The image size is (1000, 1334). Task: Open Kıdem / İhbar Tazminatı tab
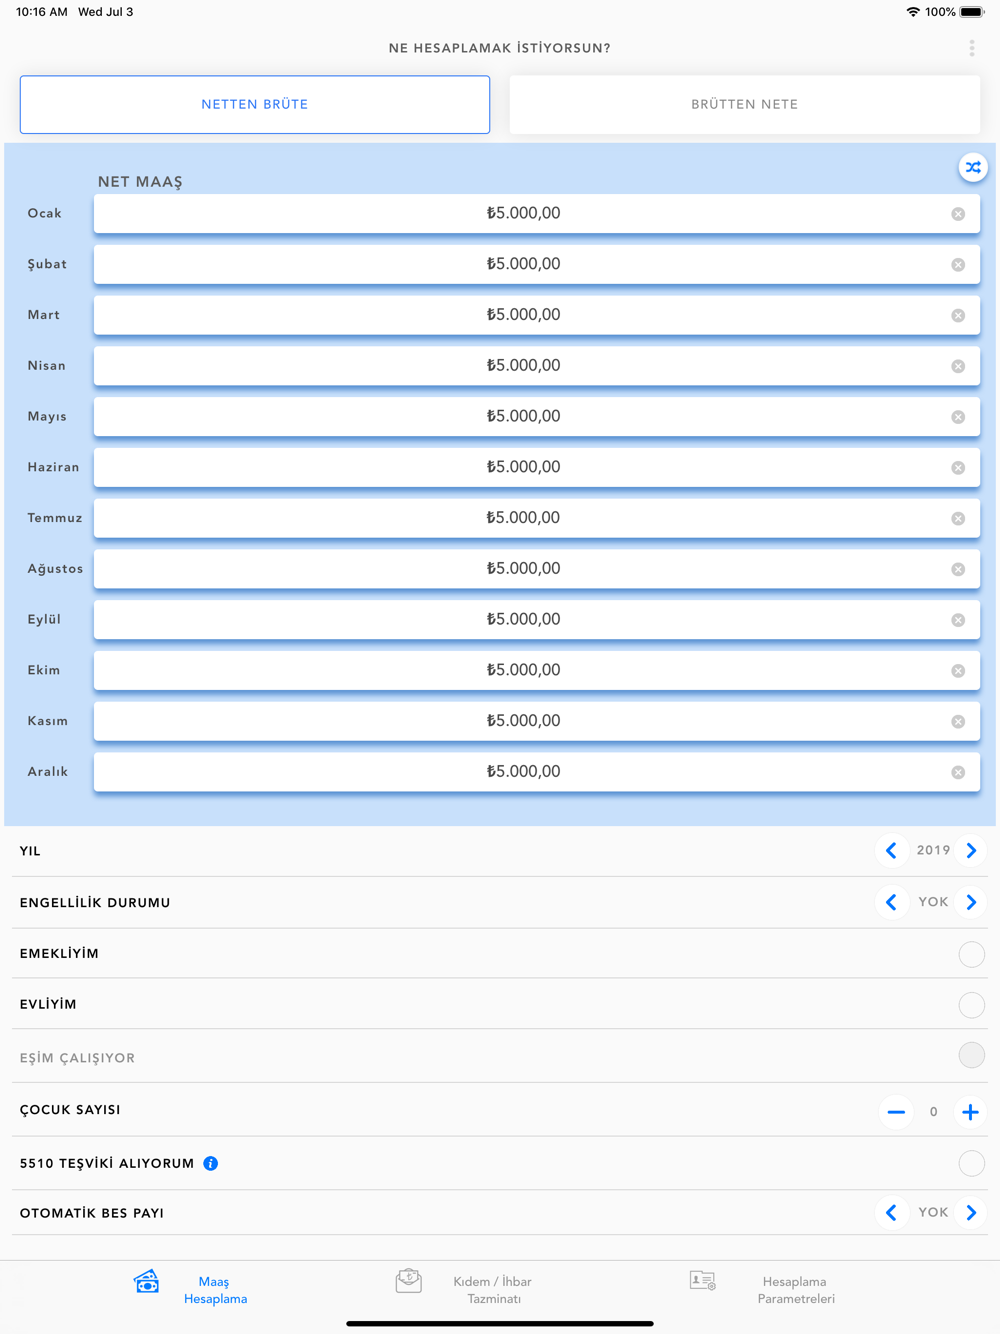(x=466, y=1289)
